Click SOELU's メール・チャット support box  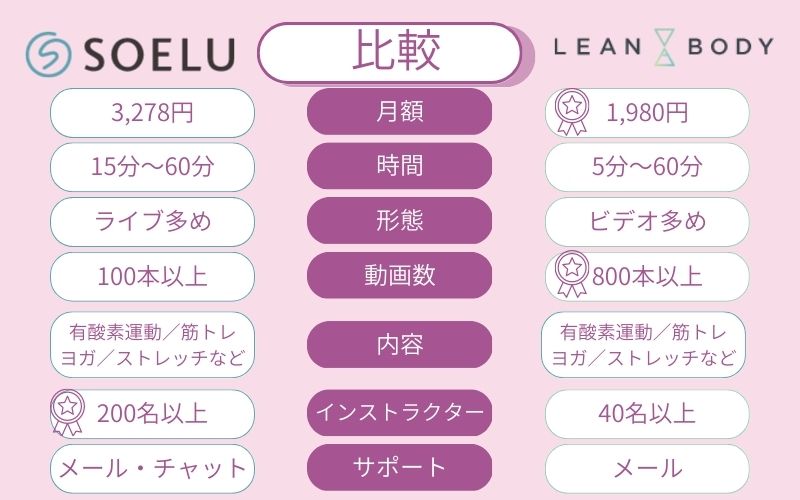(x=152, y=467)
